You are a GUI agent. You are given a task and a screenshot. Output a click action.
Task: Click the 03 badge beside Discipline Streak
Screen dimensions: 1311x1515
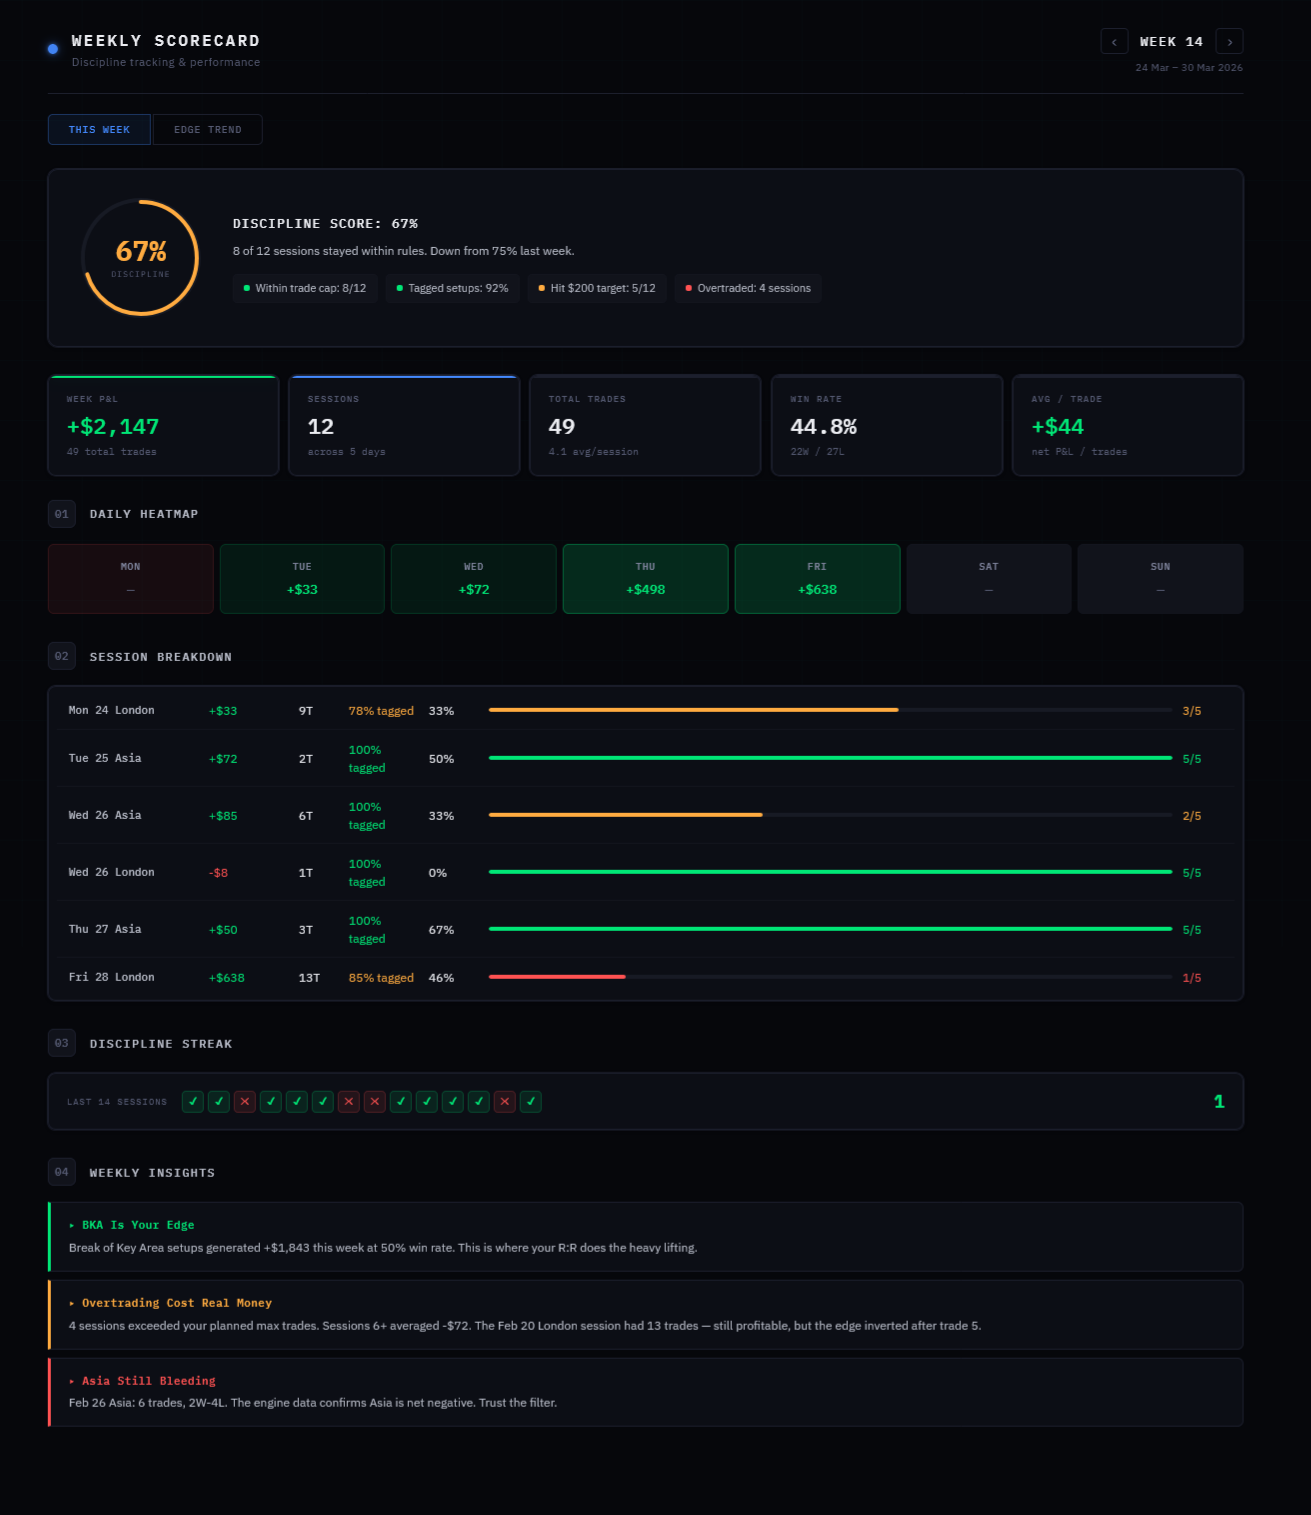click(62, 1043)
